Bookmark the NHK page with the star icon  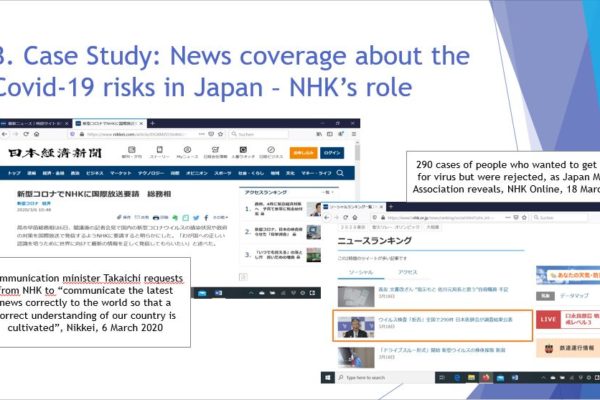tap(524, 217)
